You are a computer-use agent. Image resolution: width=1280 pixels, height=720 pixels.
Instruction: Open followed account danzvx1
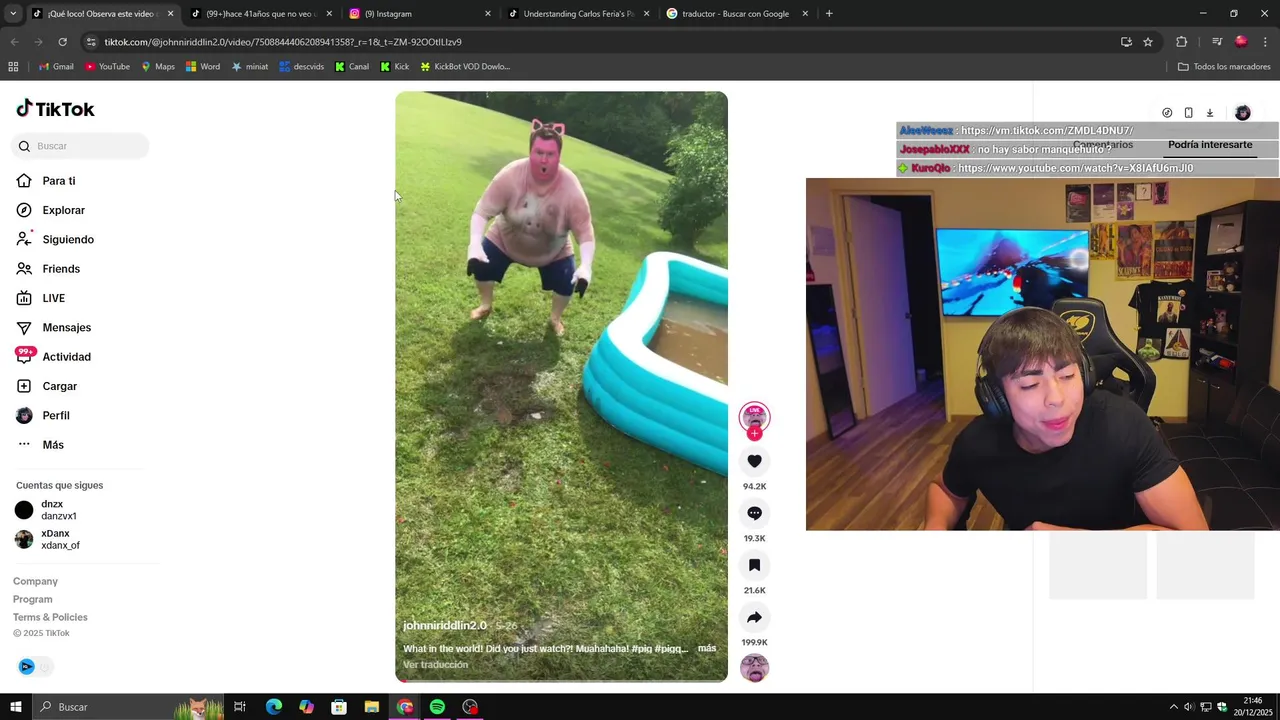click(47, 510)
